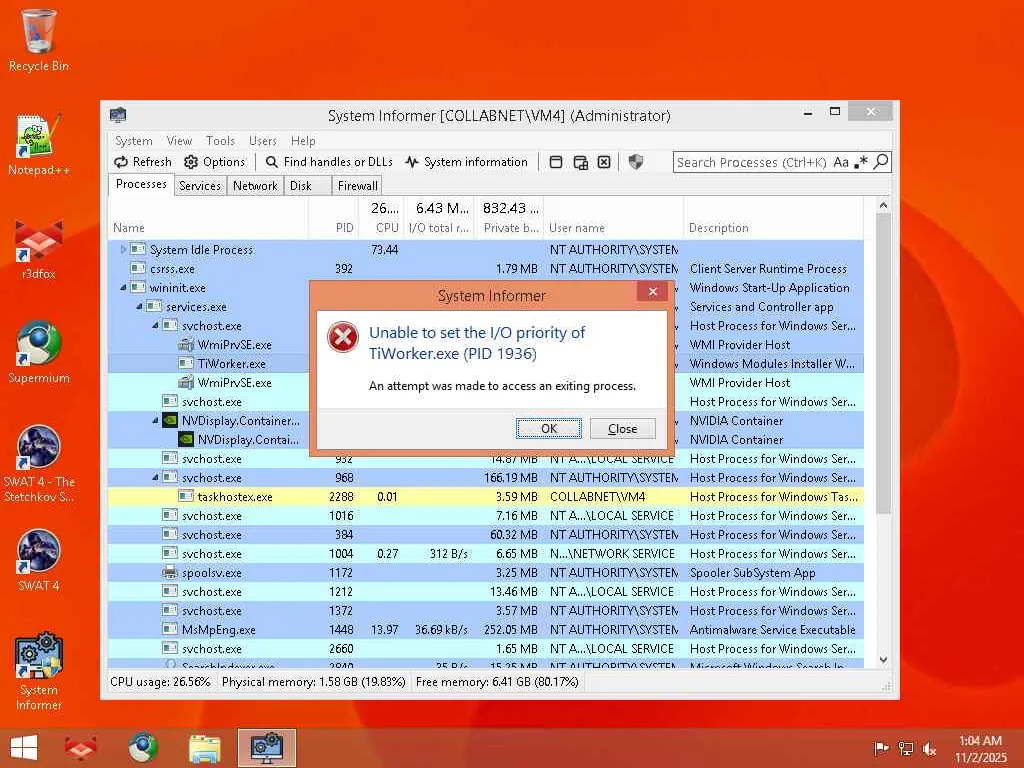
Task: Switch to the Firewall tab
Action: pos(357,185)
